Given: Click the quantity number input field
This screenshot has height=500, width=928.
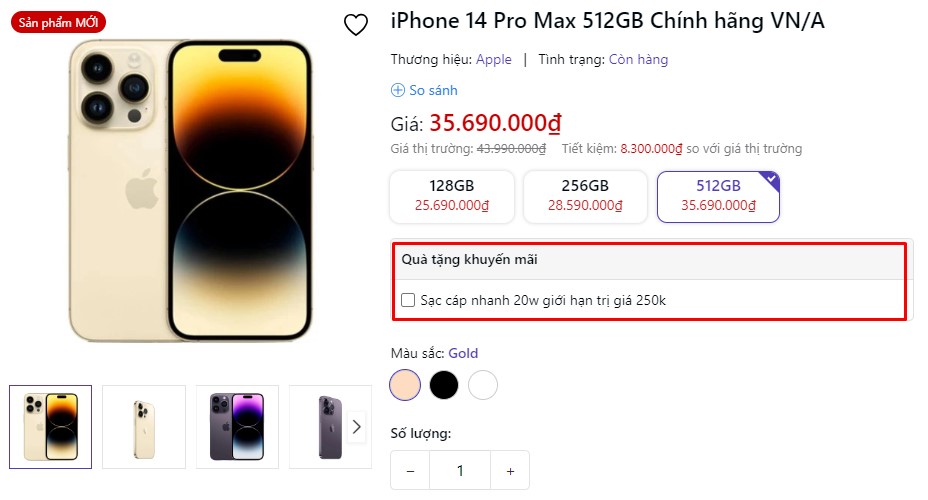Looking at the screenshot, I should click(x=460, y=470).
